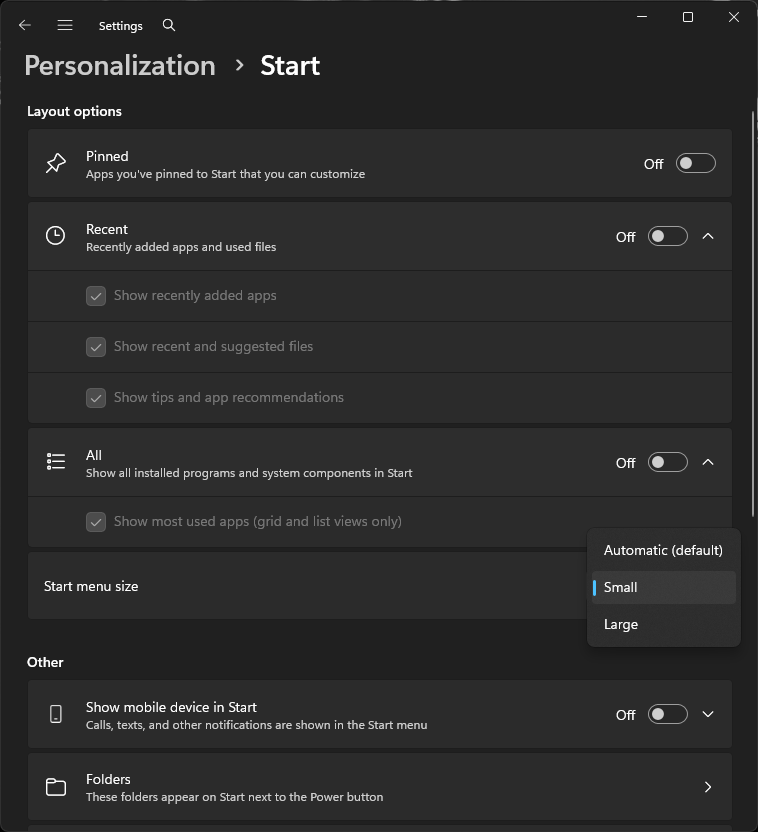
Task: Select Automatic (default) menu size
Action: pos(664,550)
